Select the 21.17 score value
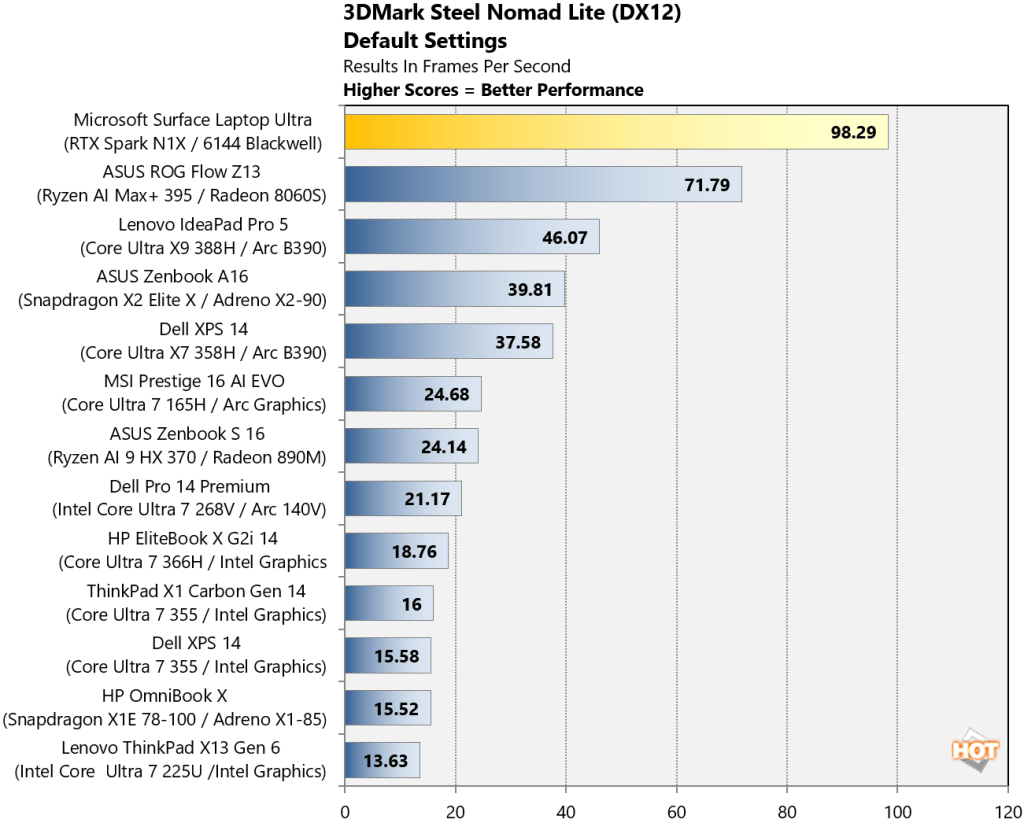 [x=427, y=499]
